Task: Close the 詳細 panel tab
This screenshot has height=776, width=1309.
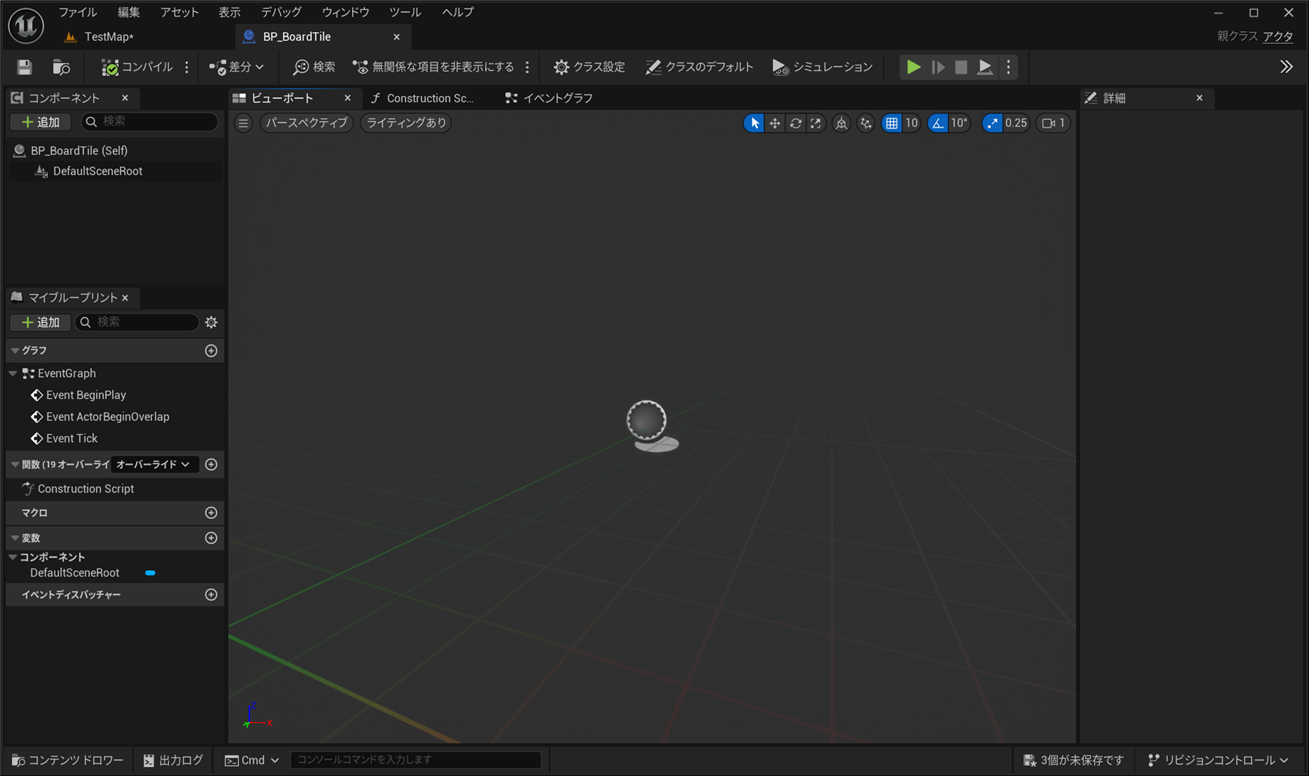Action: tap(1200, 98)
